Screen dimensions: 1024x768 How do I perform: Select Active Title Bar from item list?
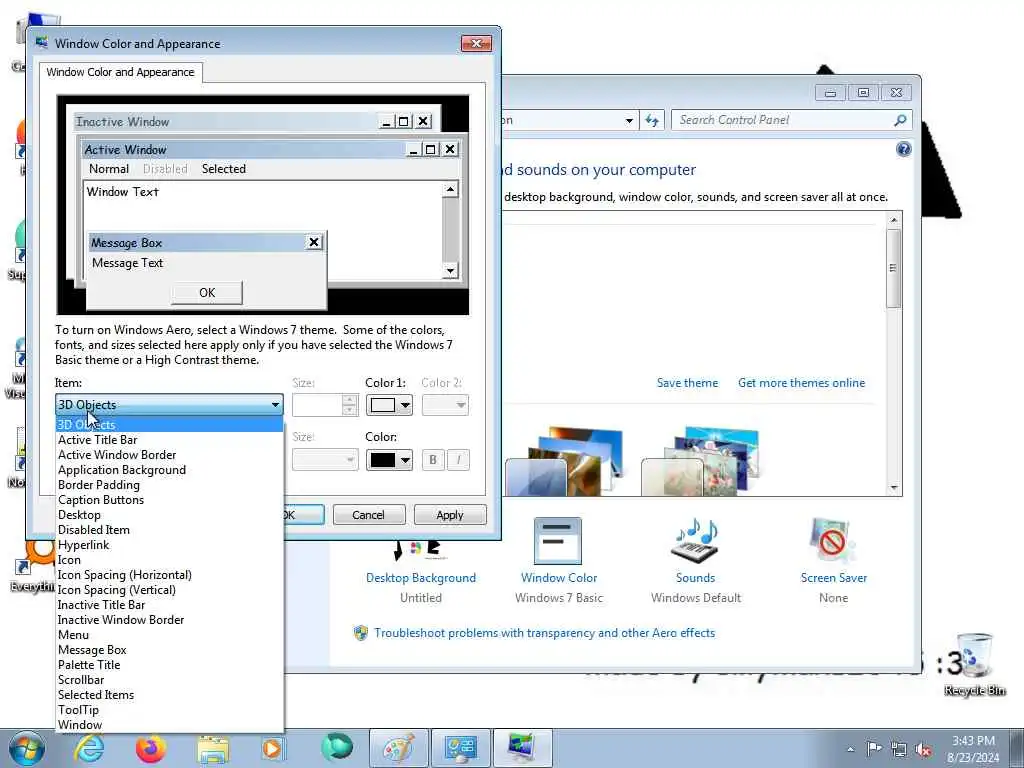pos(170,440)
